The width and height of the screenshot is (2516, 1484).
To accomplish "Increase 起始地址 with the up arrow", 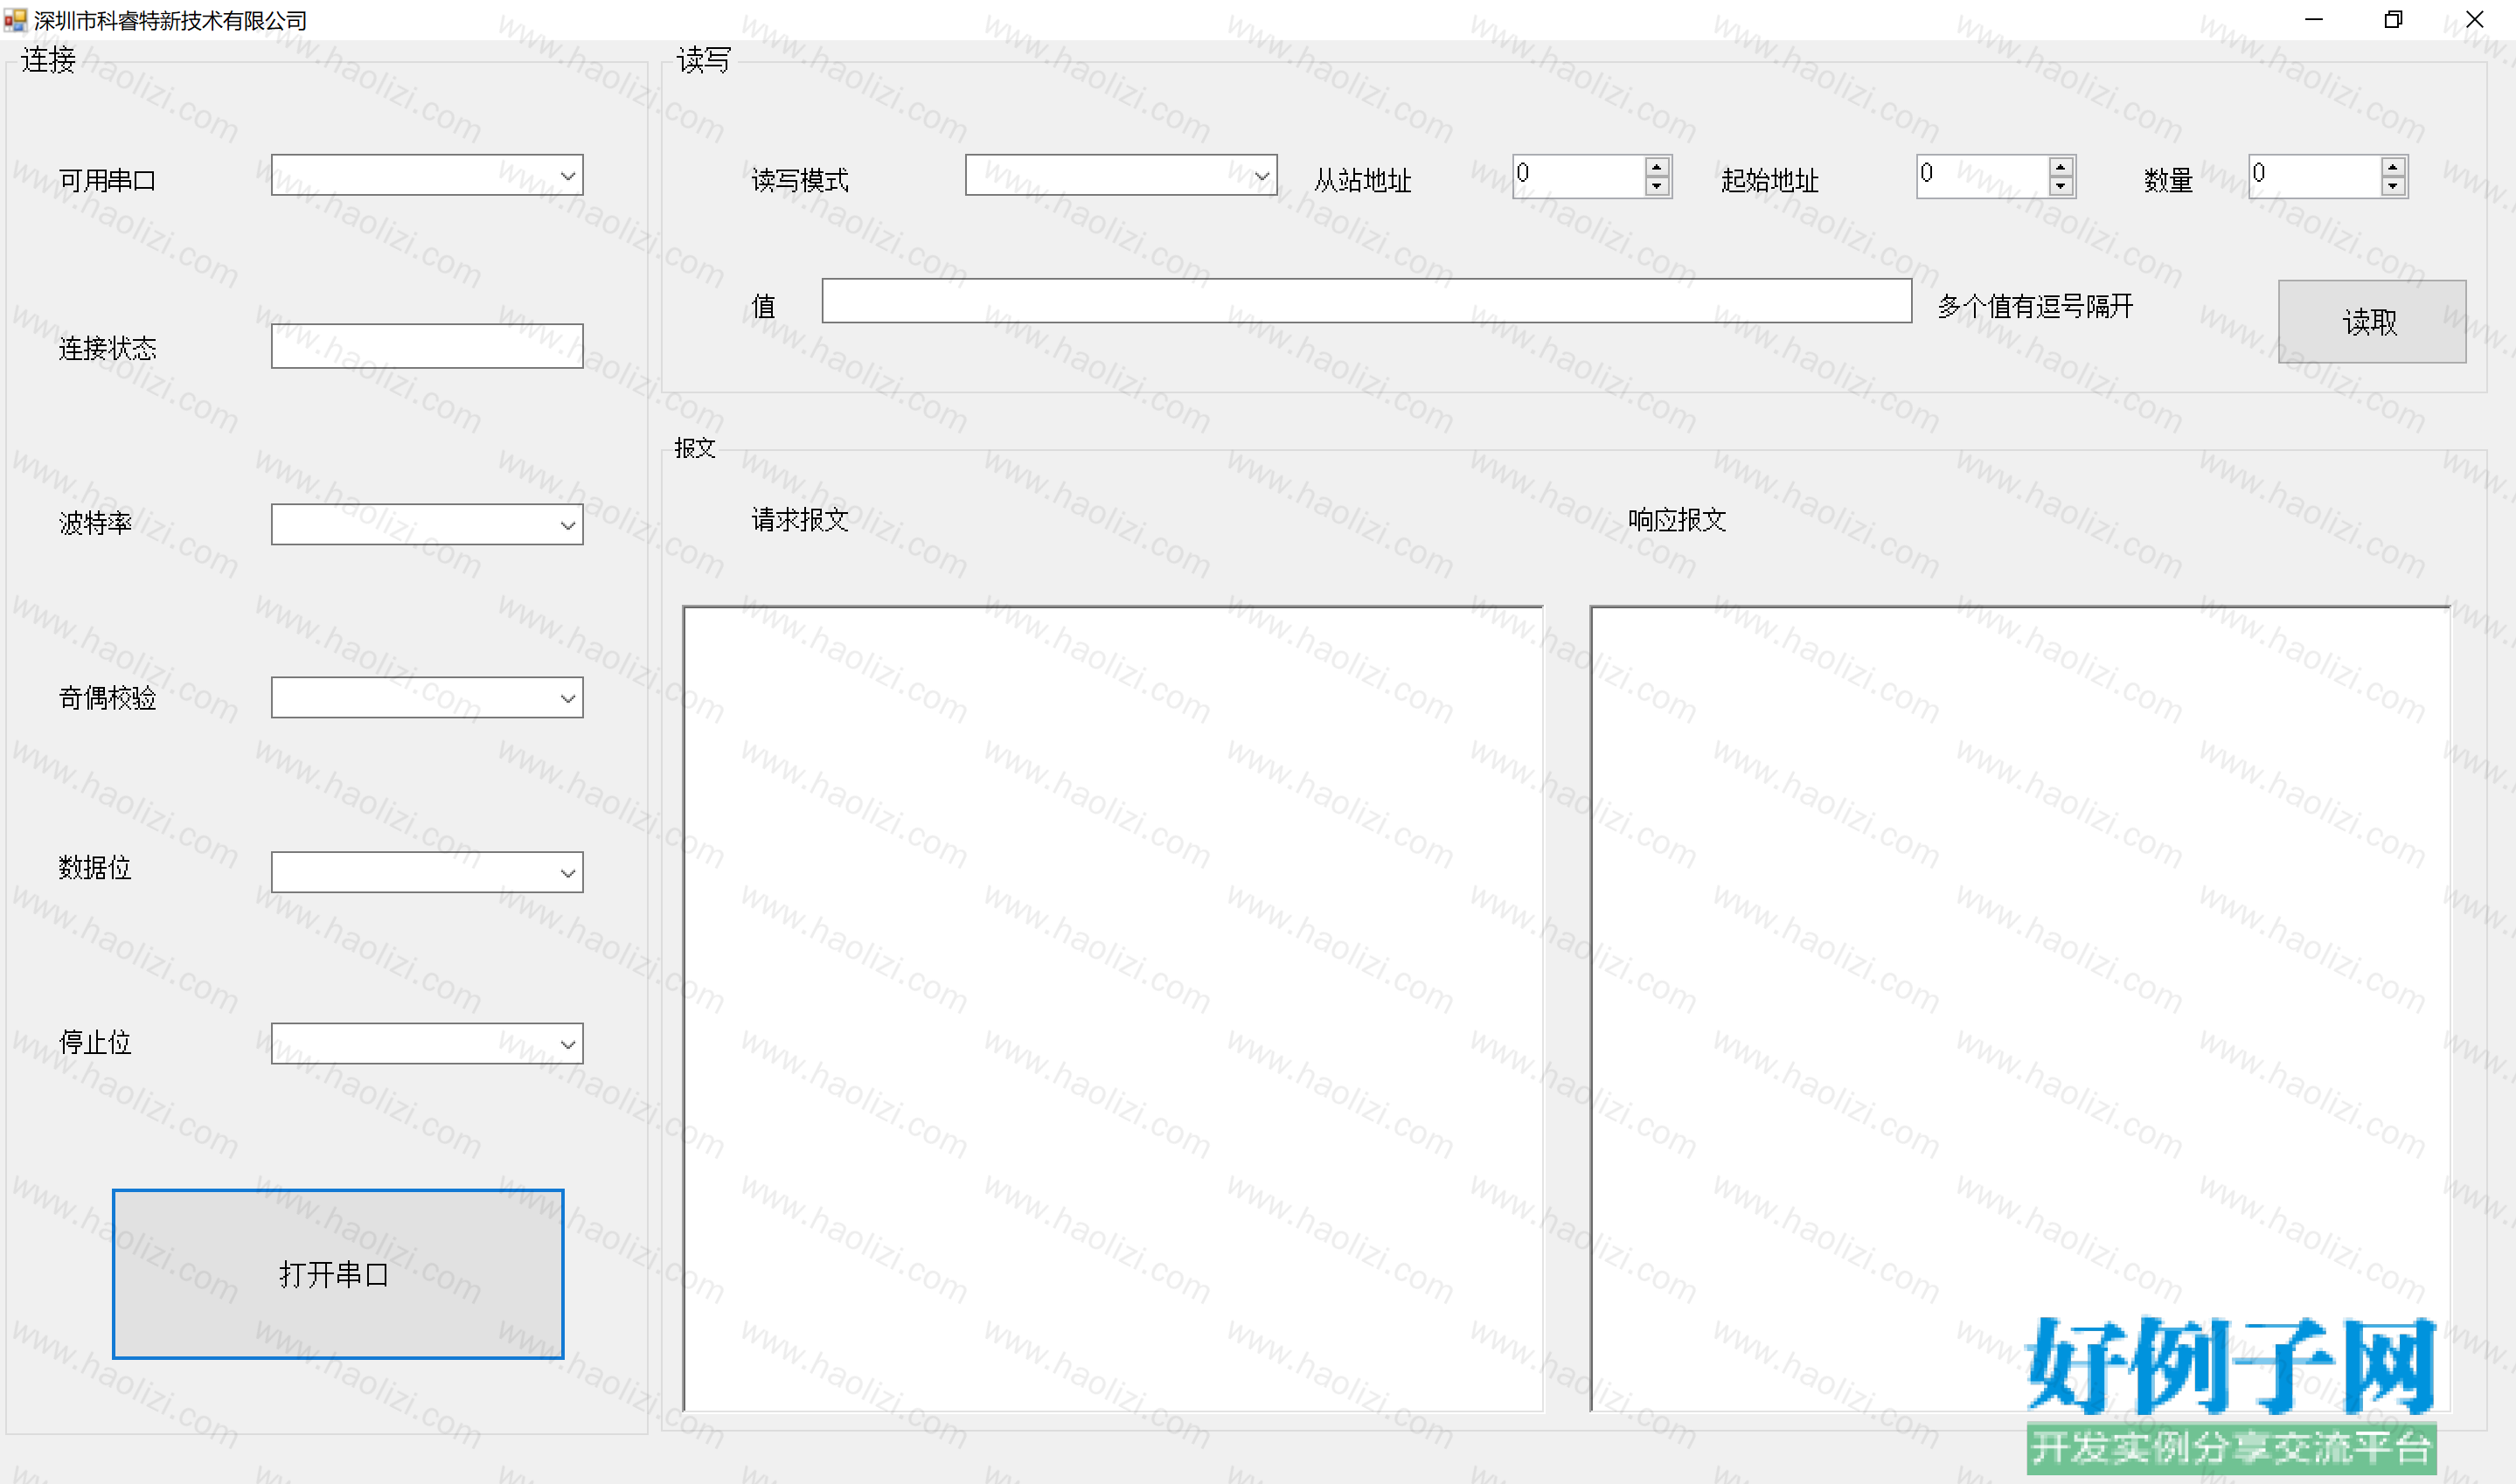I will (x=2061, y=167).
